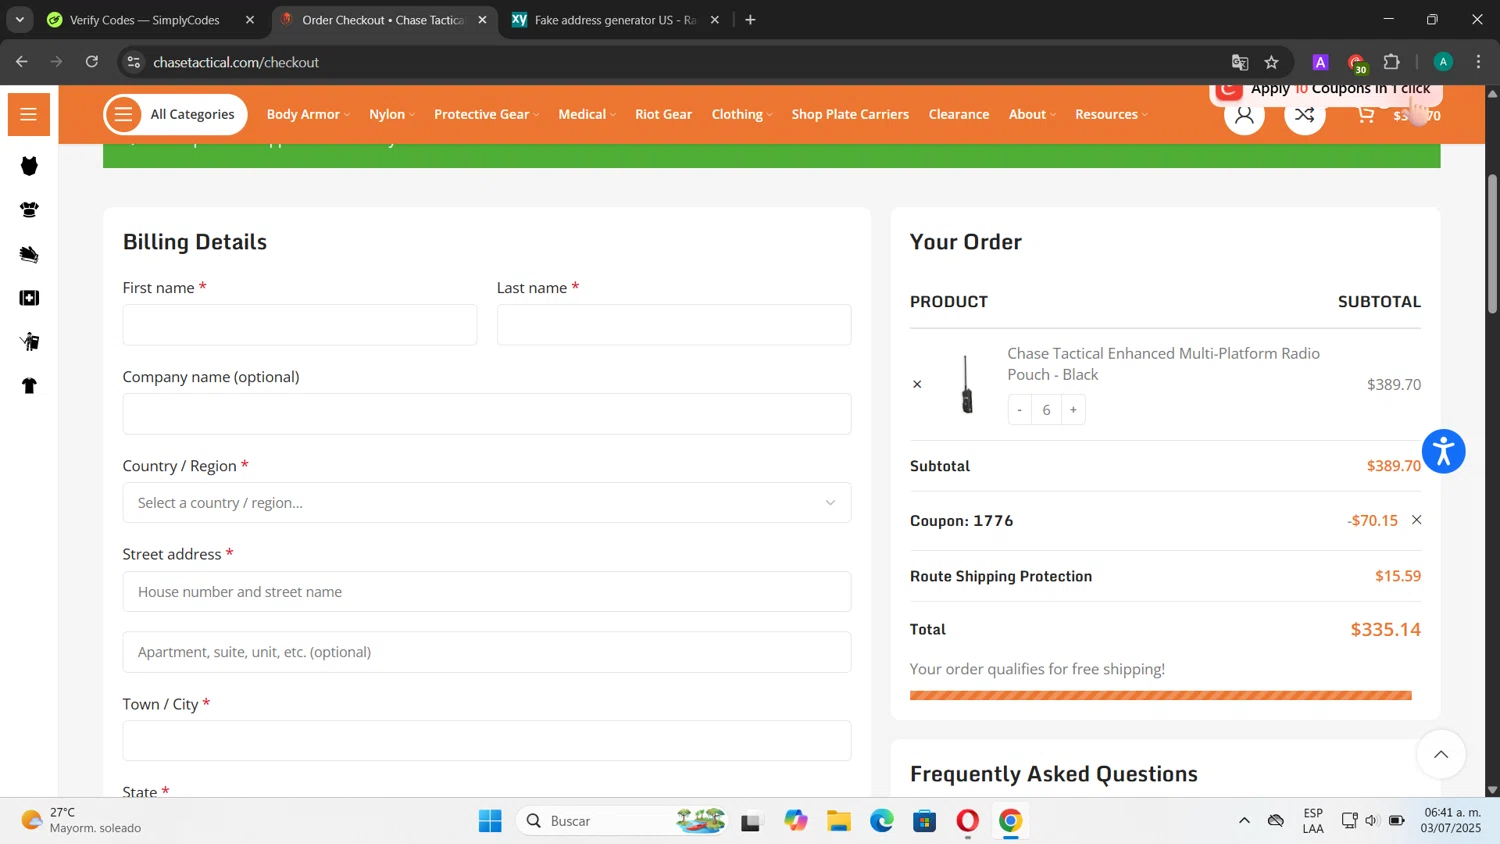Screen dimensions: 1500x844
Task: Click the purple A extension icon
Action: point(1320,62)
